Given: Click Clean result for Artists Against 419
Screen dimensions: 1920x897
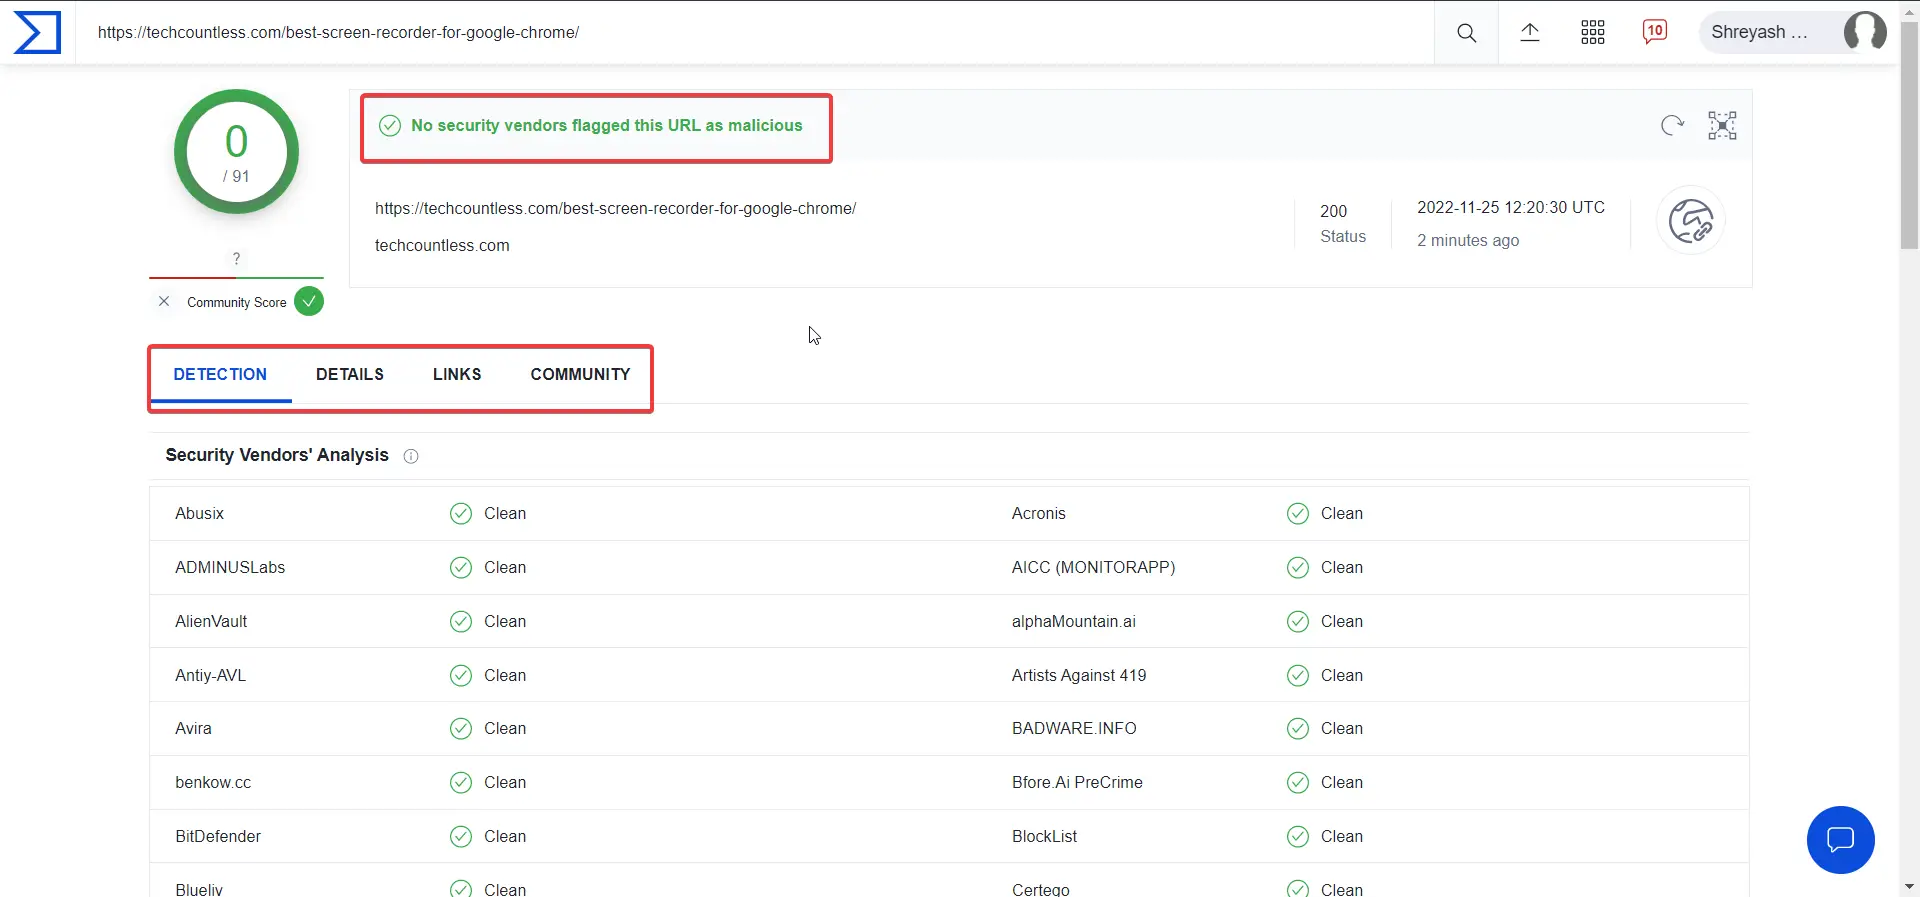Looking at the screenshot, I should (1342, 675).
